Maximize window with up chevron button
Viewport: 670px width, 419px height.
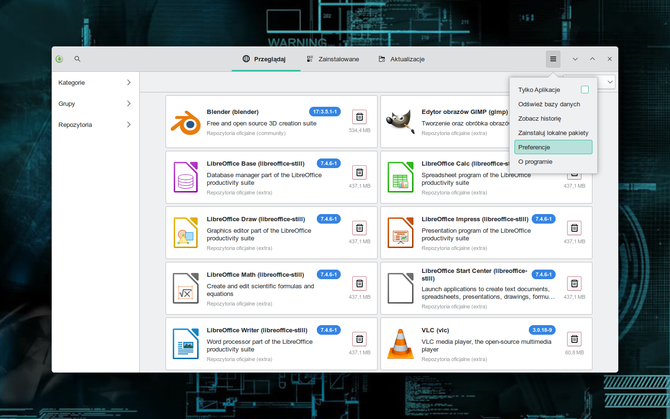point(592,59)
